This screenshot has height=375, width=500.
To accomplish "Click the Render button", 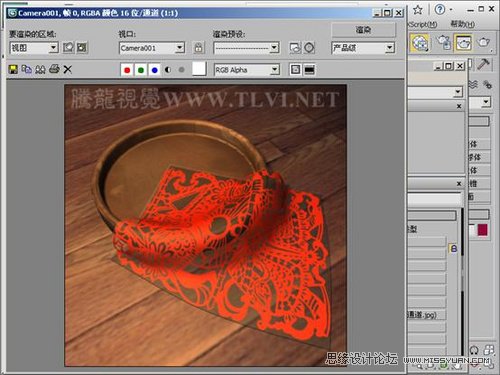I will (363, 30).
